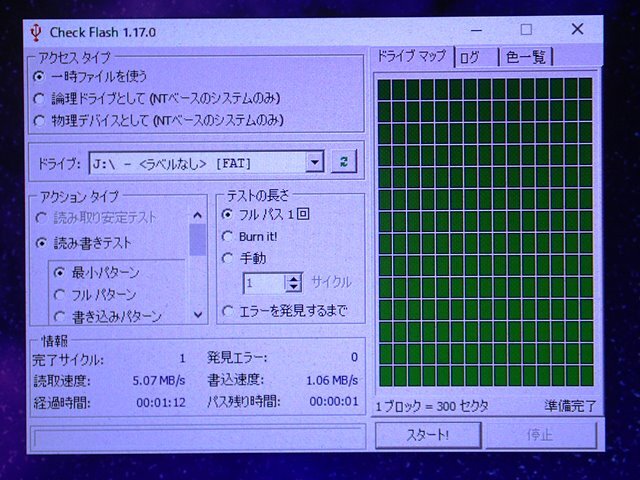The image size is (640, 480).
Task: Decrease cycle count with spinner down arrow
Action: (x=293, y=288)
